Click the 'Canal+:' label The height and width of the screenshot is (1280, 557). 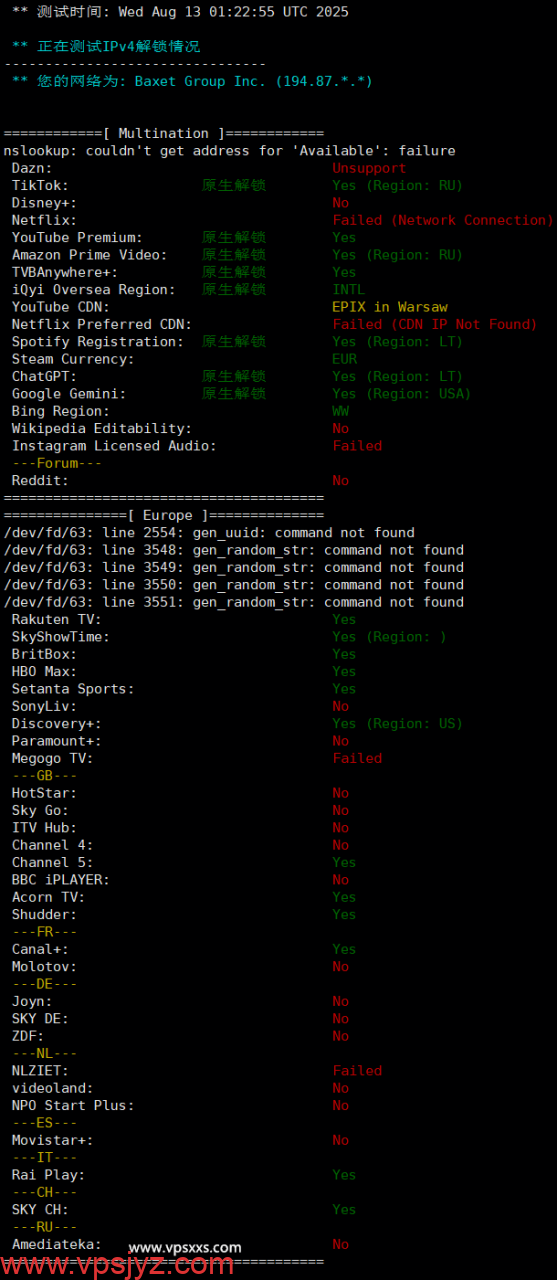(x=40, y=950)
